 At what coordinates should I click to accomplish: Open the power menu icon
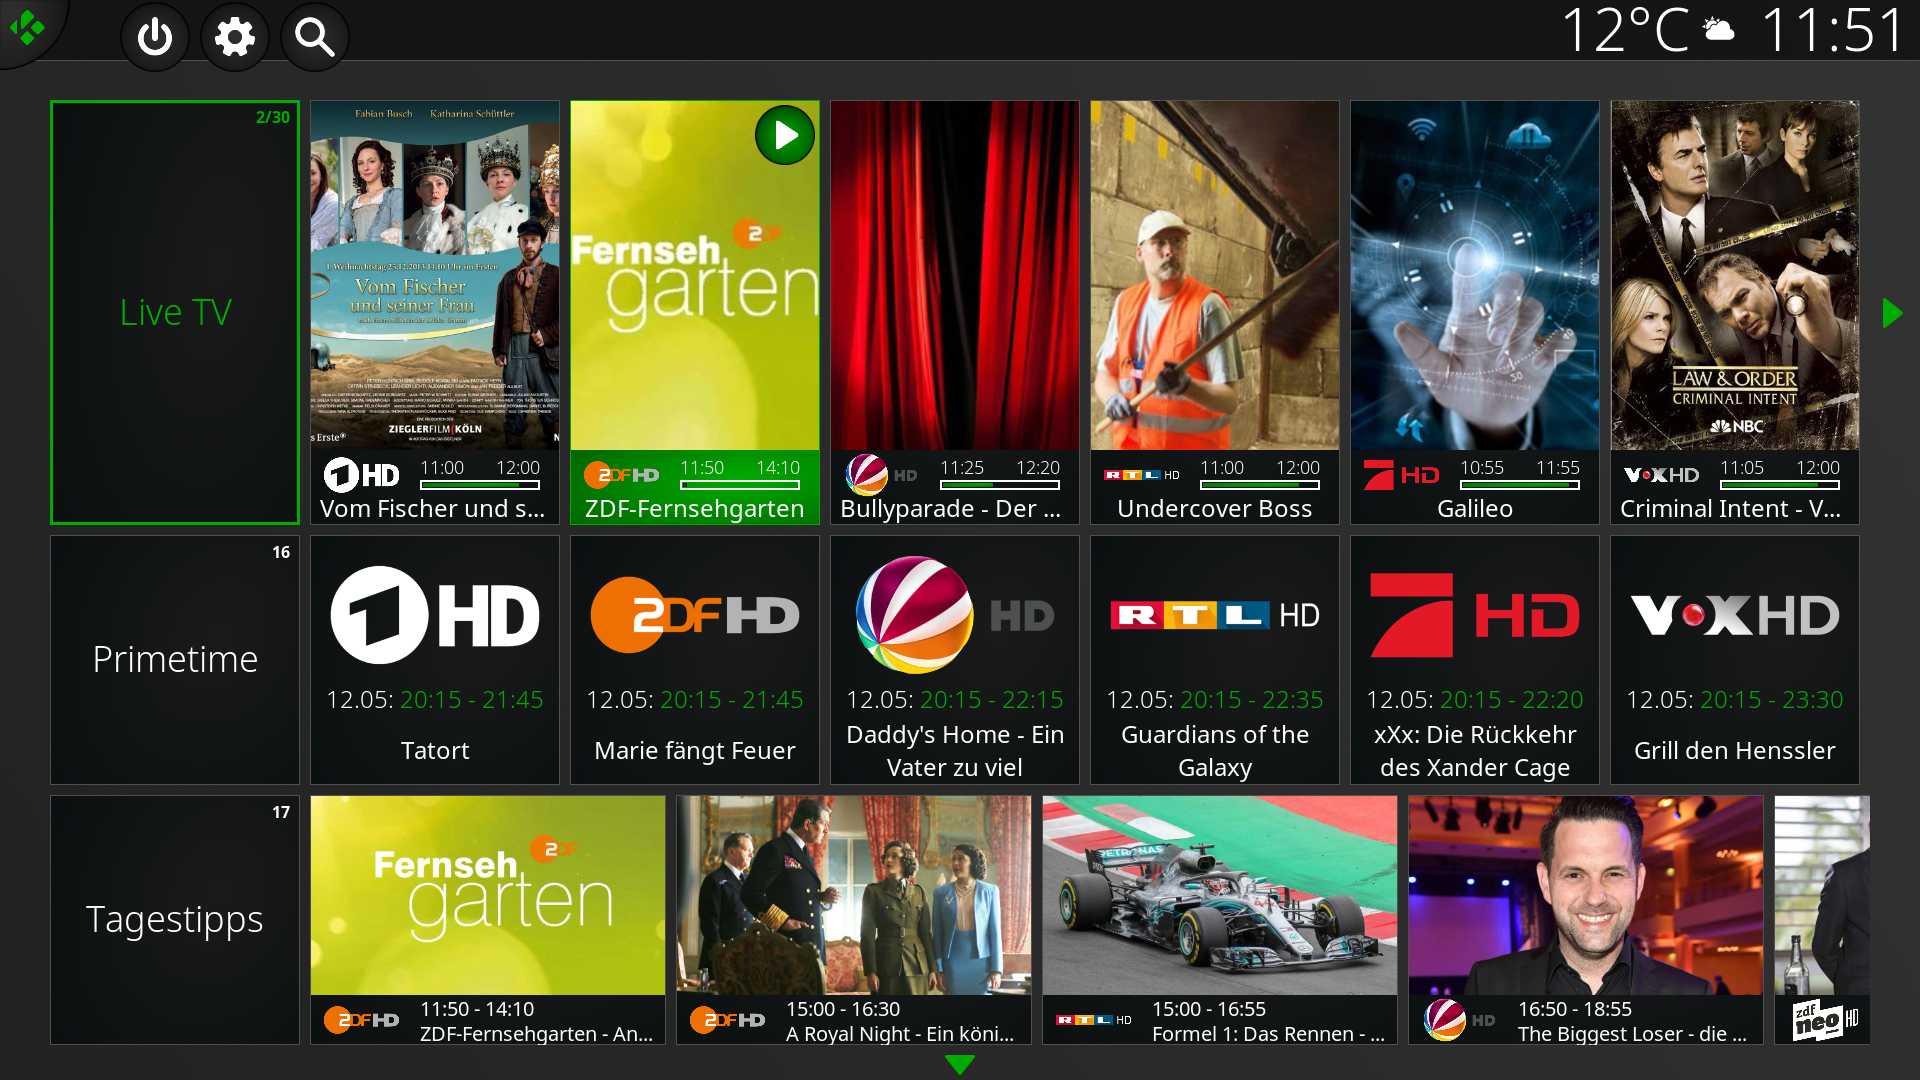pos(155,38)
